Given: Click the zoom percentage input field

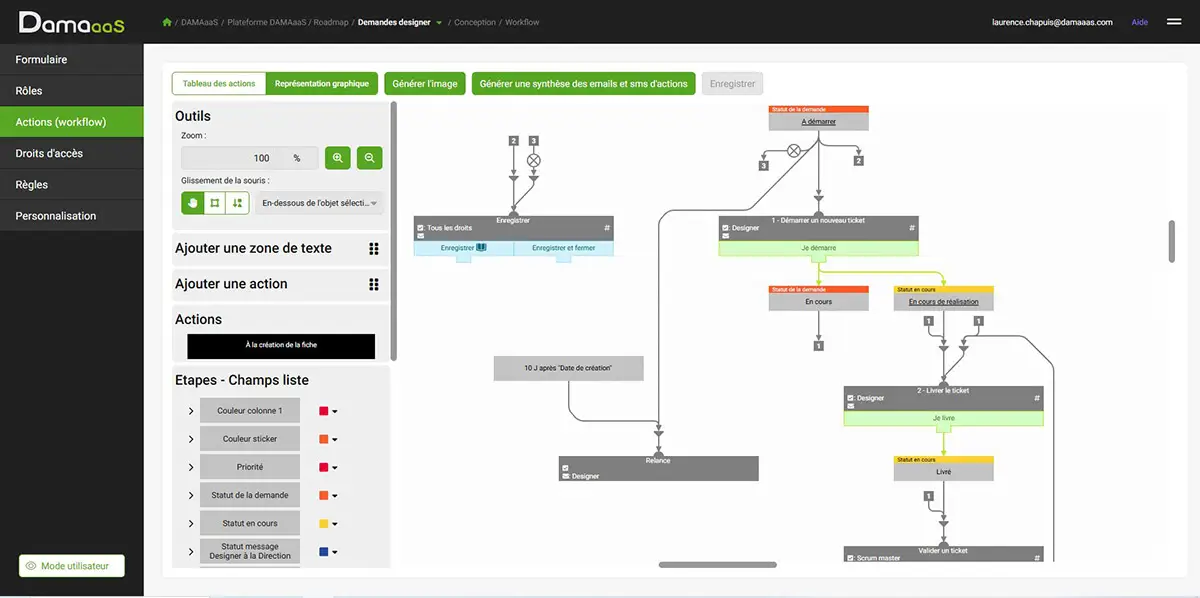Looking at the screenshot, I should pos(250,158).
